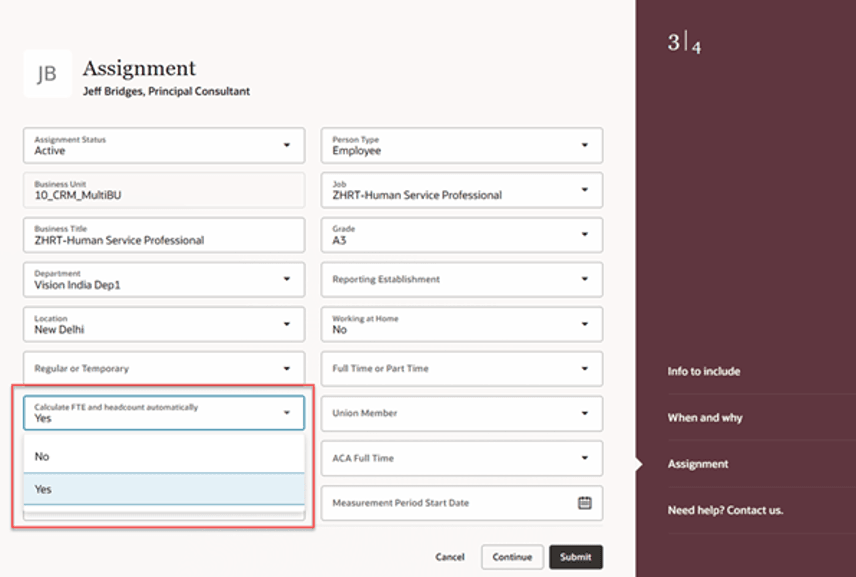Open the Working at Home dropdown
The width and height of the screenshot is (856, 577).
(x=462, y=324)
